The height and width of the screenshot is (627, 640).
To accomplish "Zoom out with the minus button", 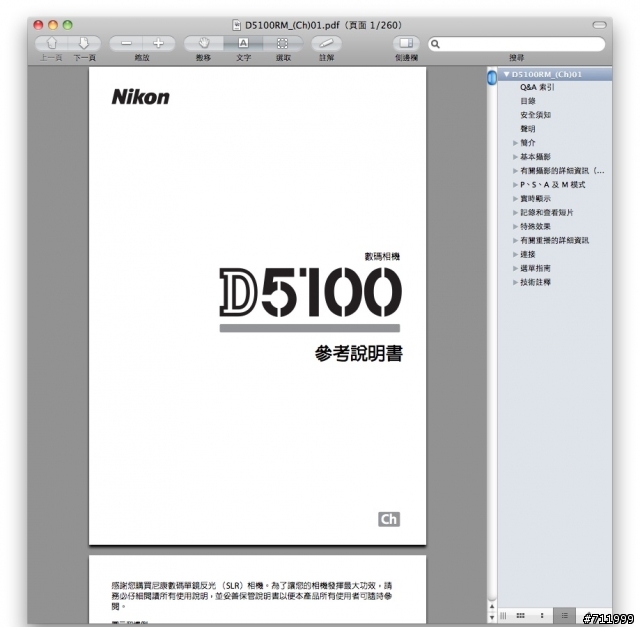I will pyautogui.click(x=126, y=43).
